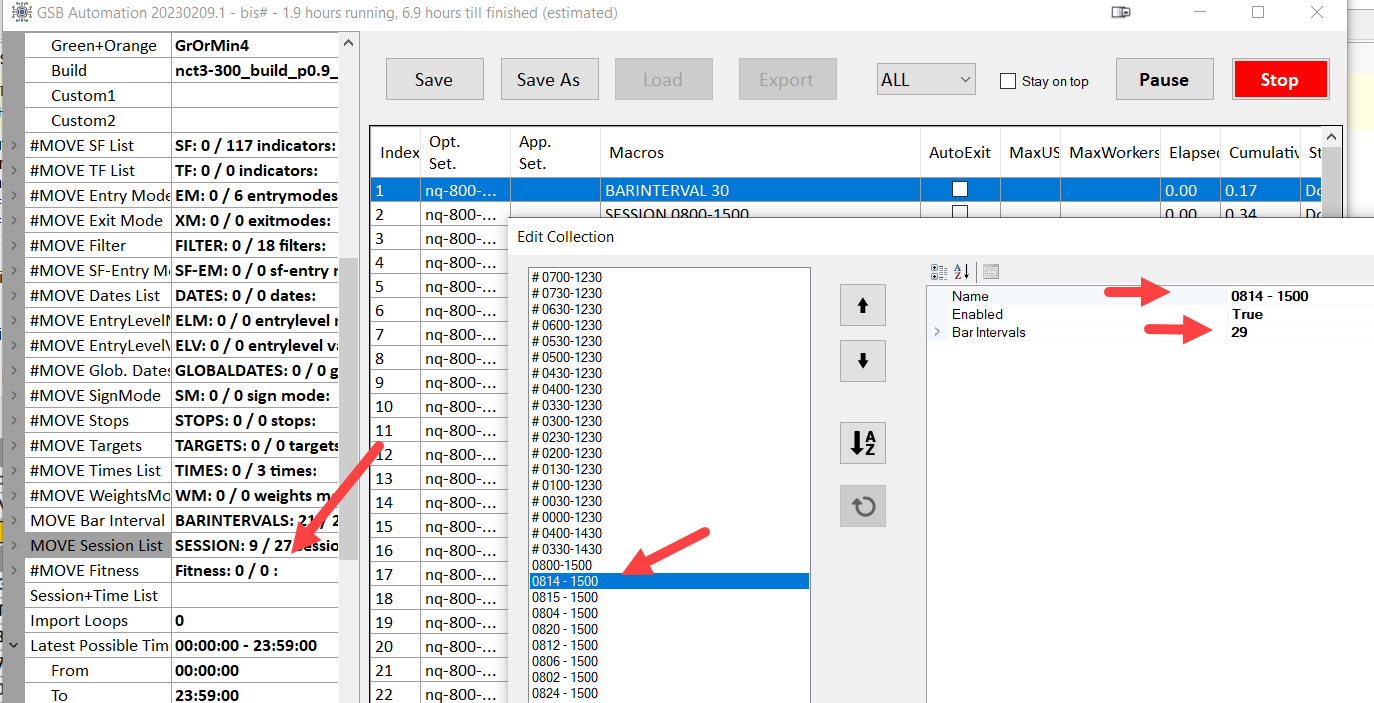Screen dimensions: 1374x703
Task: Switch property grid to alphabetical sort
Action: click(x=962, y=271)
